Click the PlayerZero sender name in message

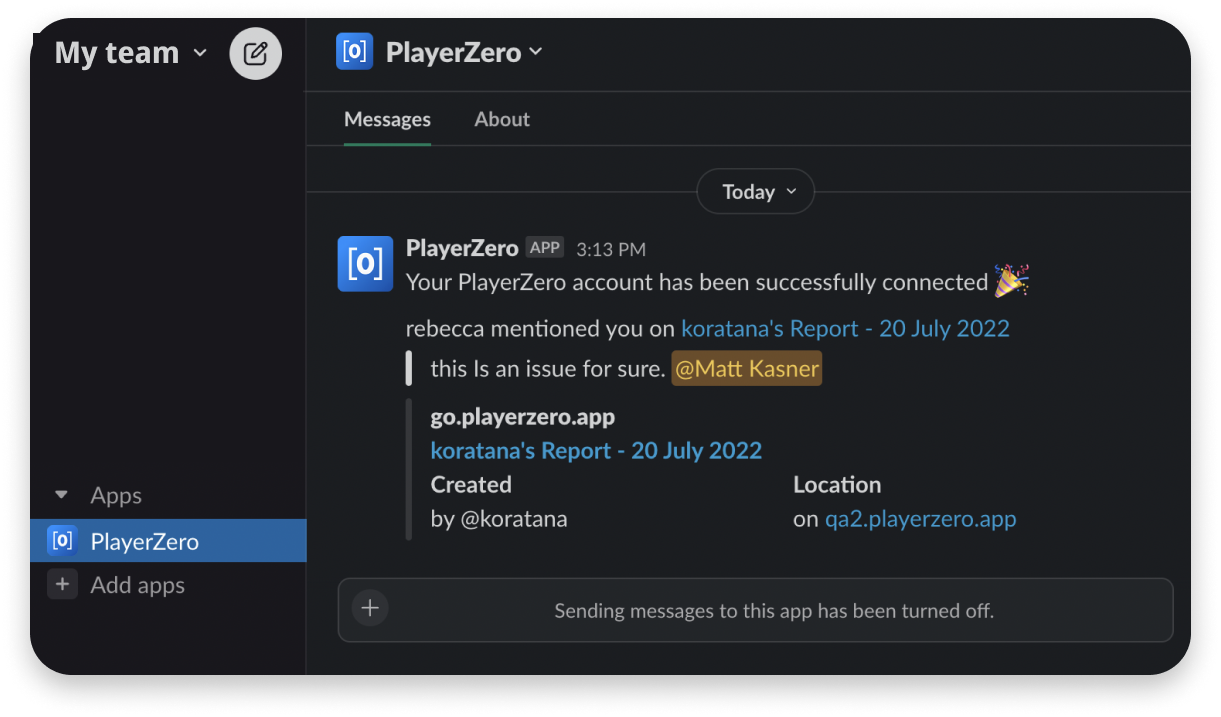point(462,248)
